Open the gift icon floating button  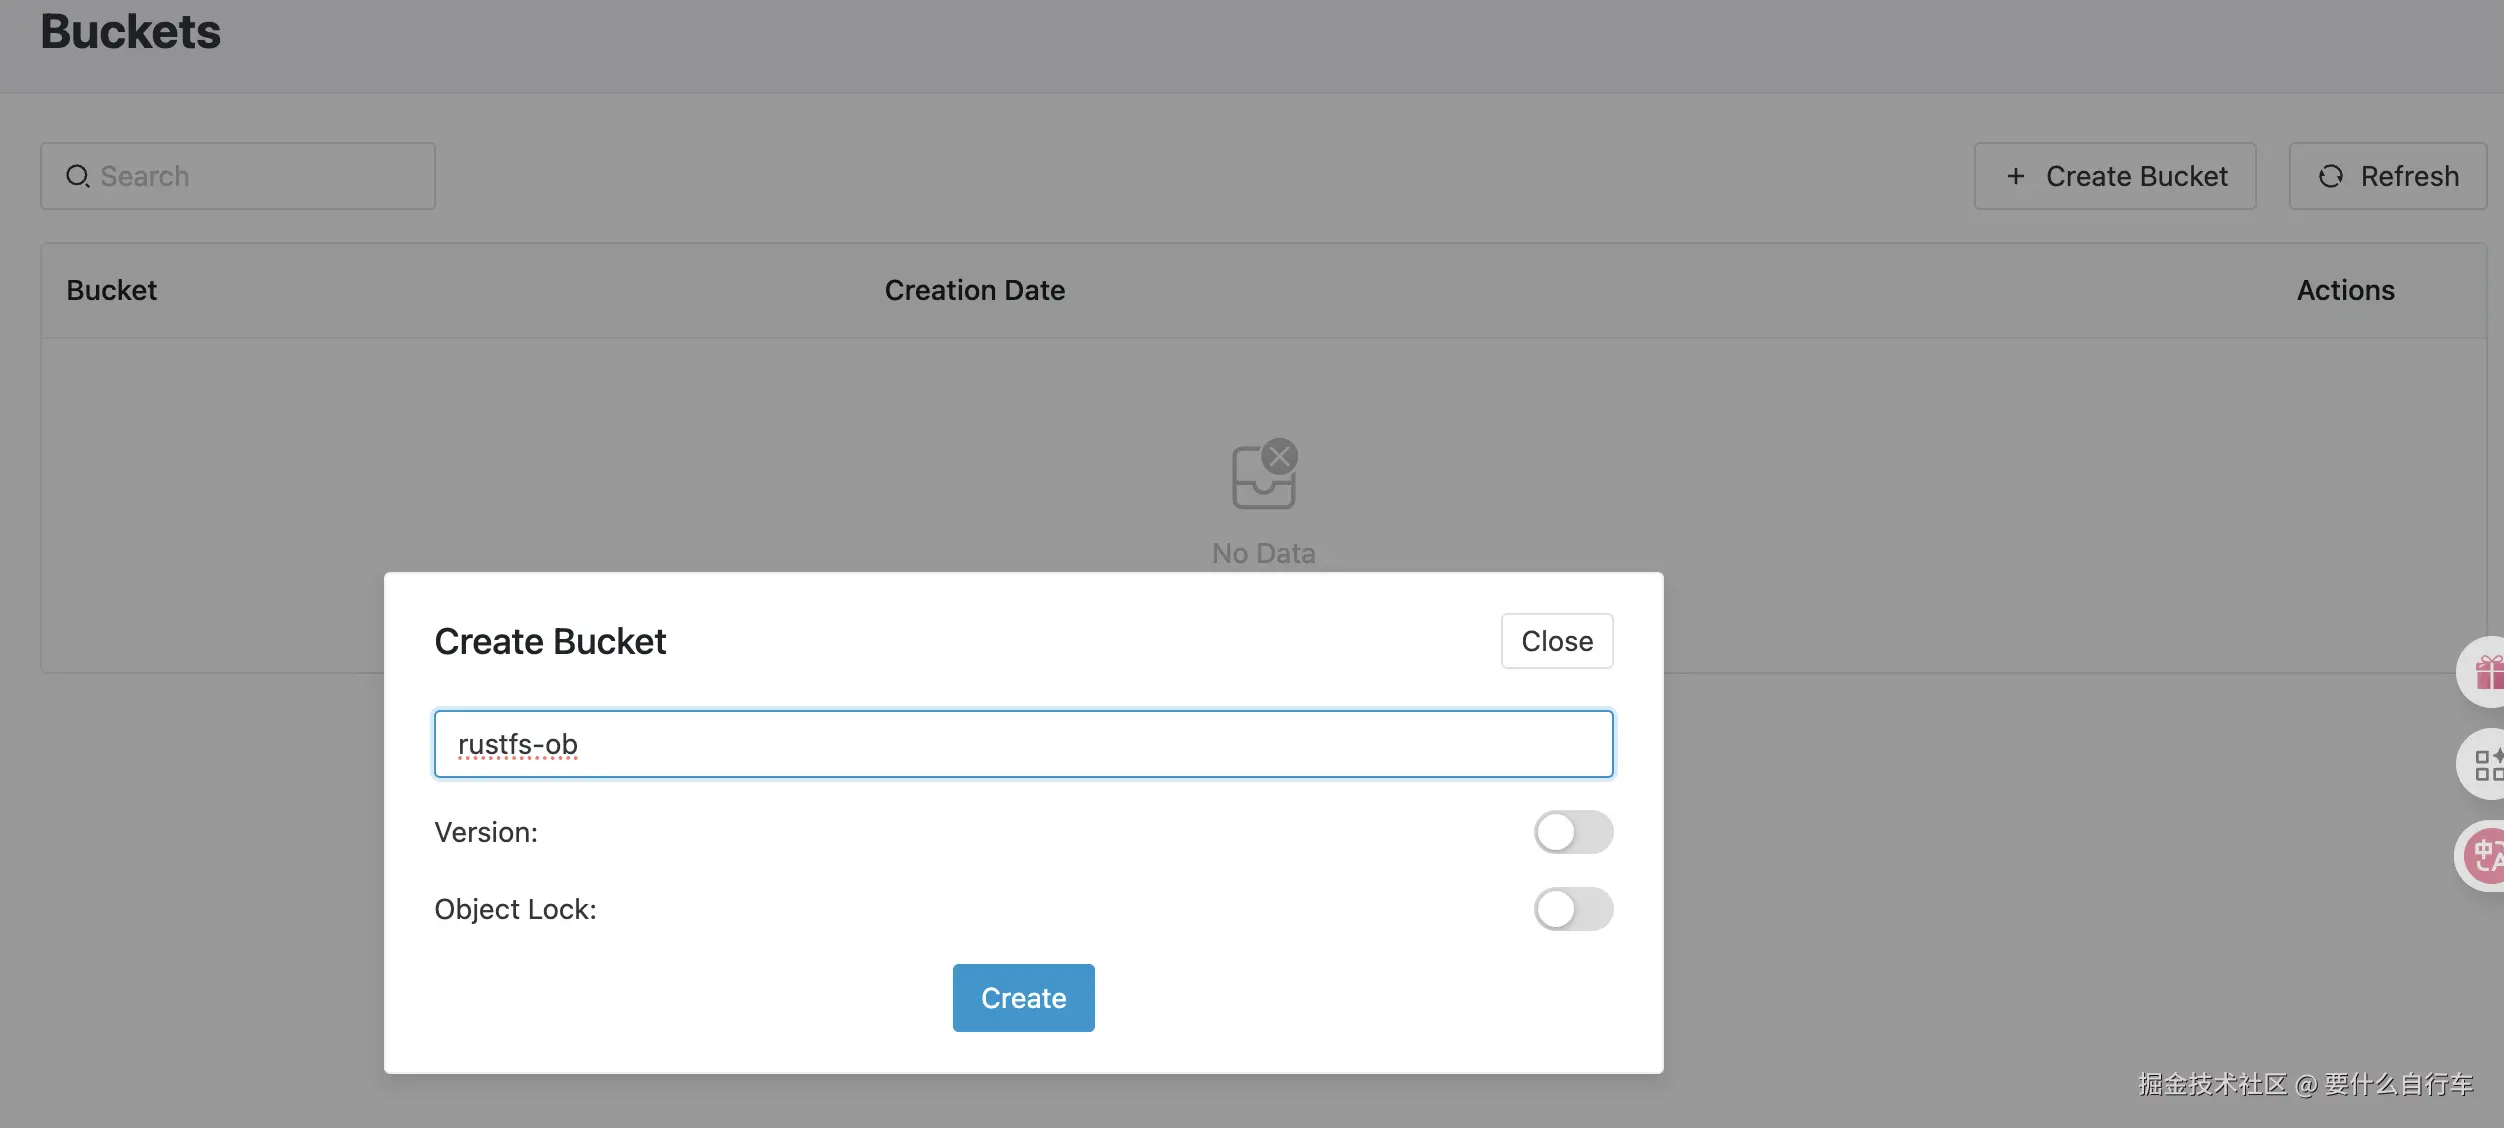coord(2486,672)
